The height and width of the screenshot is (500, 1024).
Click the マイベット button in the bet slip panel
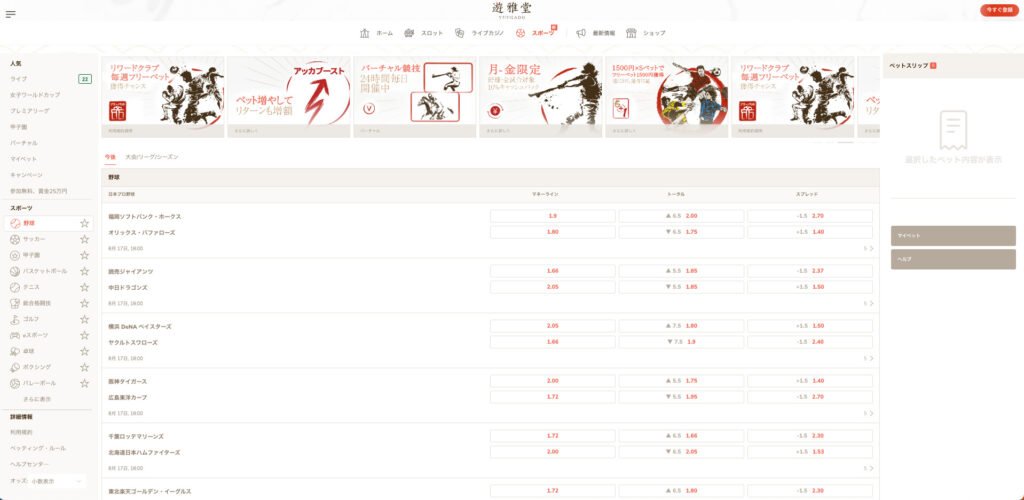[953, 235]
